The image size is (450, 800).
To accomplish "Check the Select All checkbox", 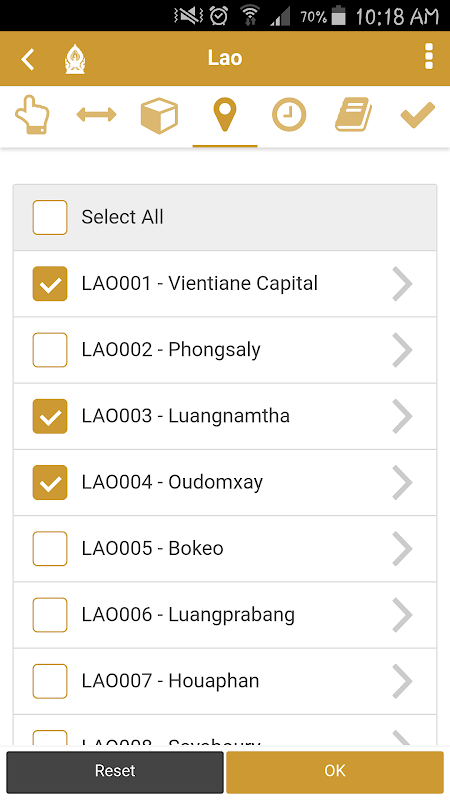I will pos(50,217).
